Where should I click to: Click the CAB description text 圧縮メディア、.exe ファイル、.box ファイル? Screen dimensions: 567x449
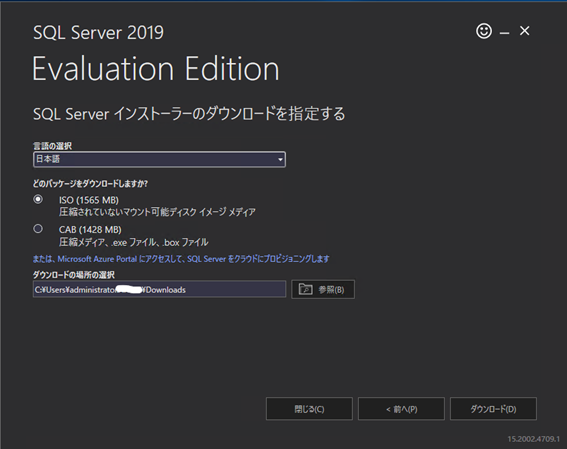coord(134,242)
